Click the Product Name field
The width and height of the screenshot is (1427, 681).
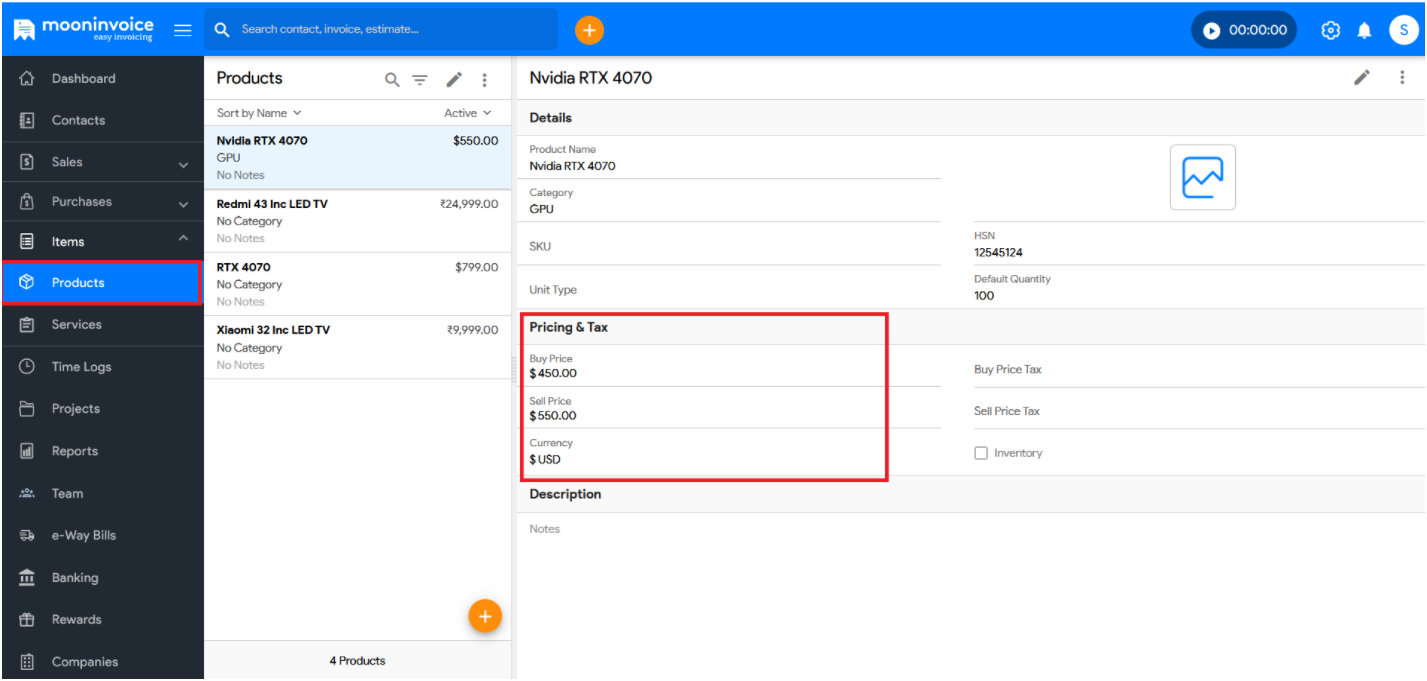point(735,158)
